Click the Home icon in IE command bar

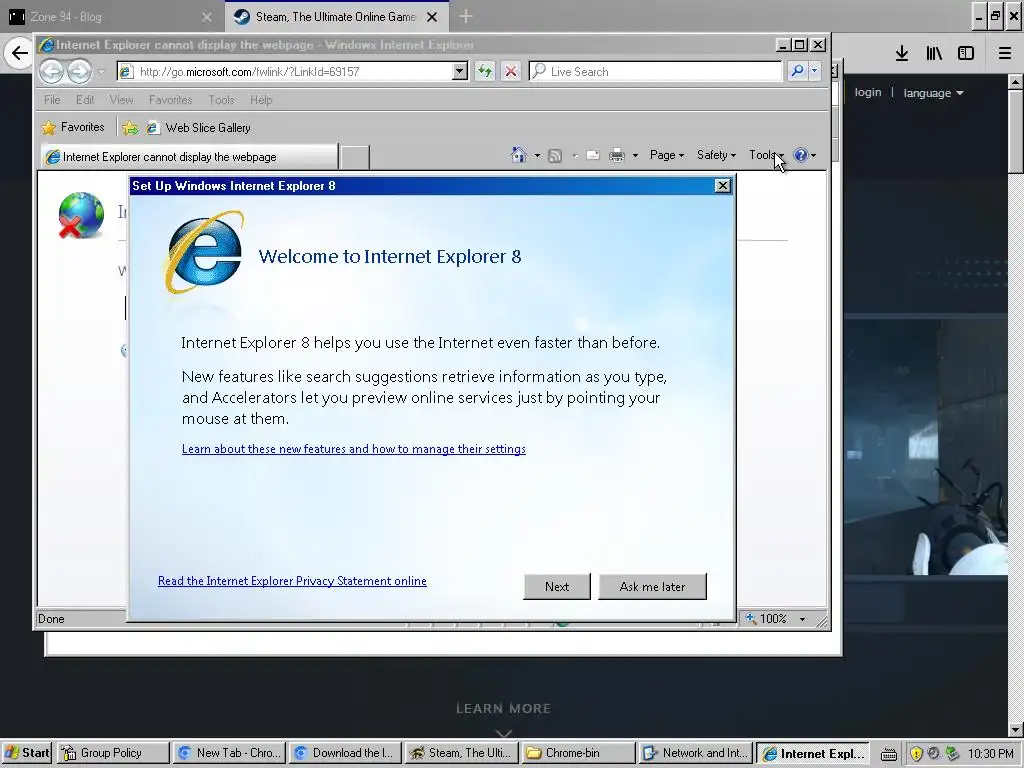point(519,155)
